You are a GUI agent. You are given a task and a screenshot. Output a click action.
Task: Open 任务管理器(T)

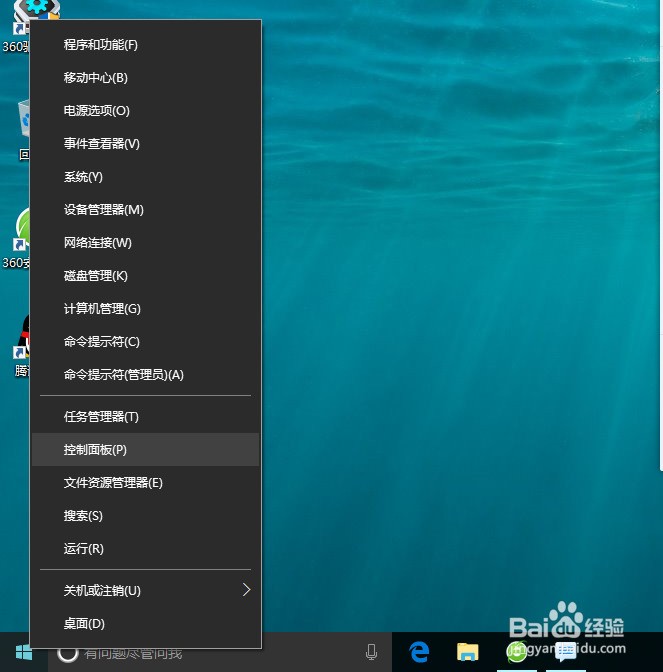pyautogui.click(x=145, y=417)
